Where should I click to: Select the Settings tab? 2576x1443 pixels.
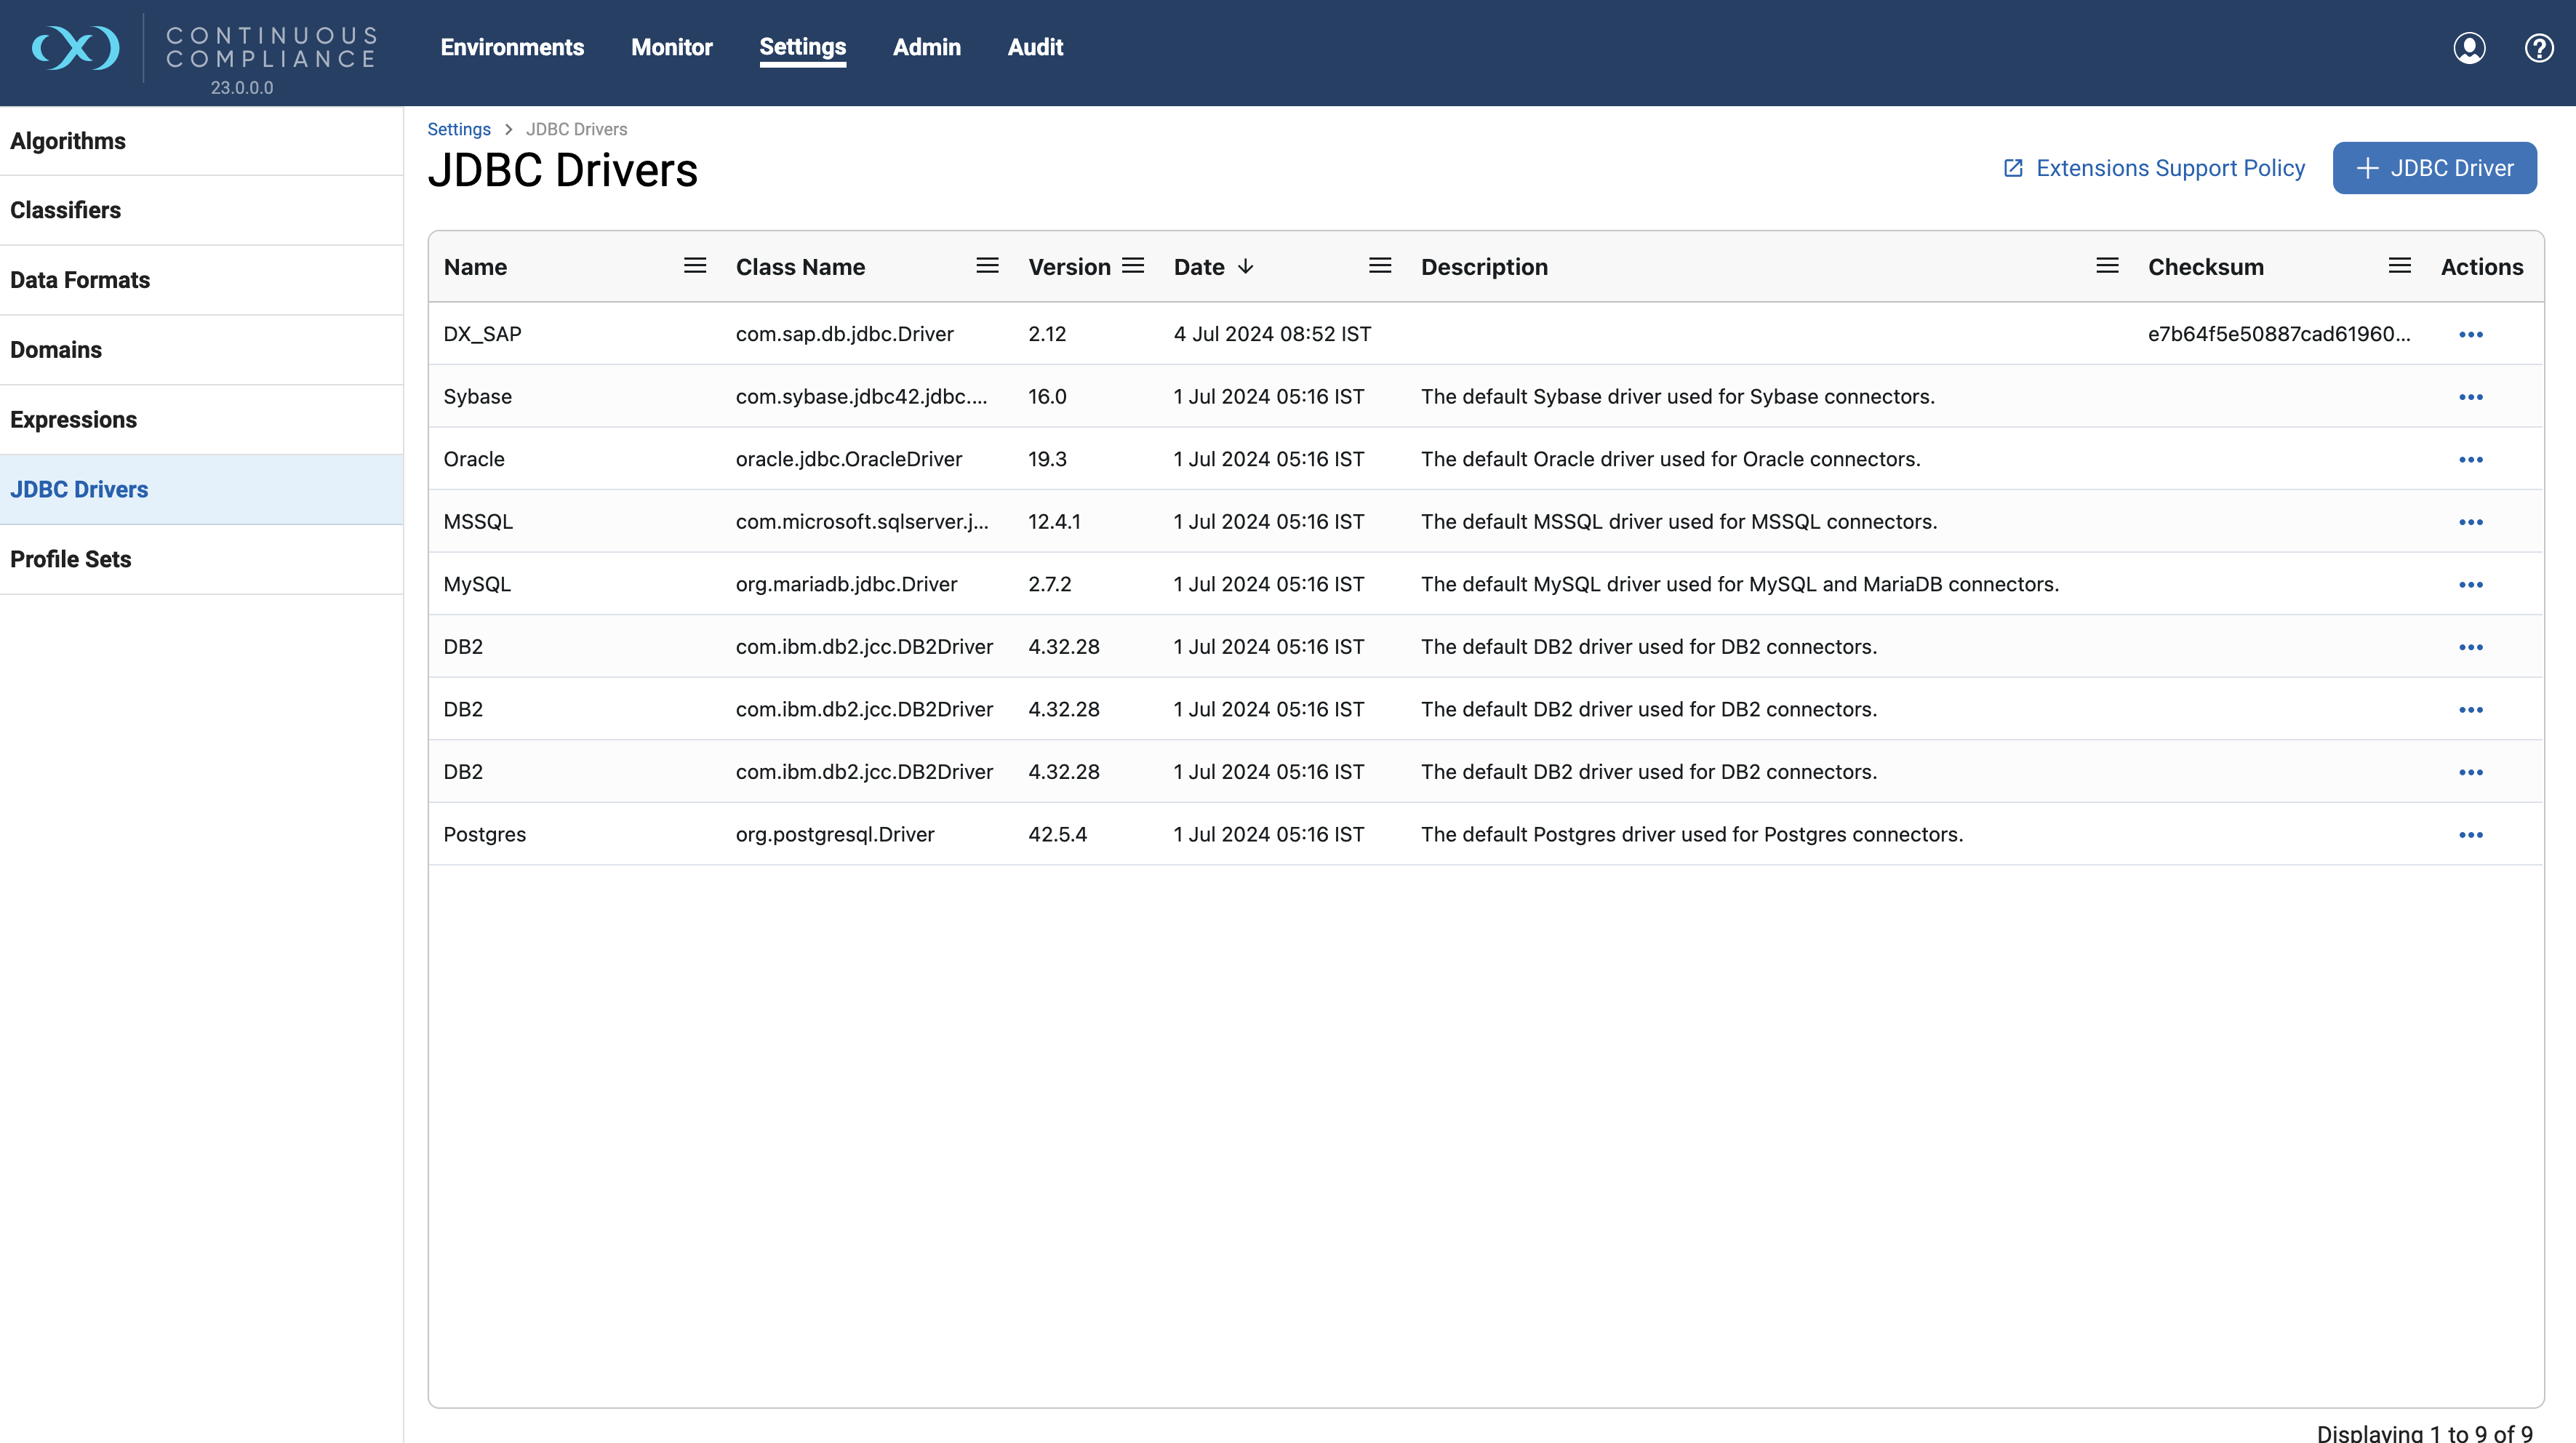click(x=802, y=47)
